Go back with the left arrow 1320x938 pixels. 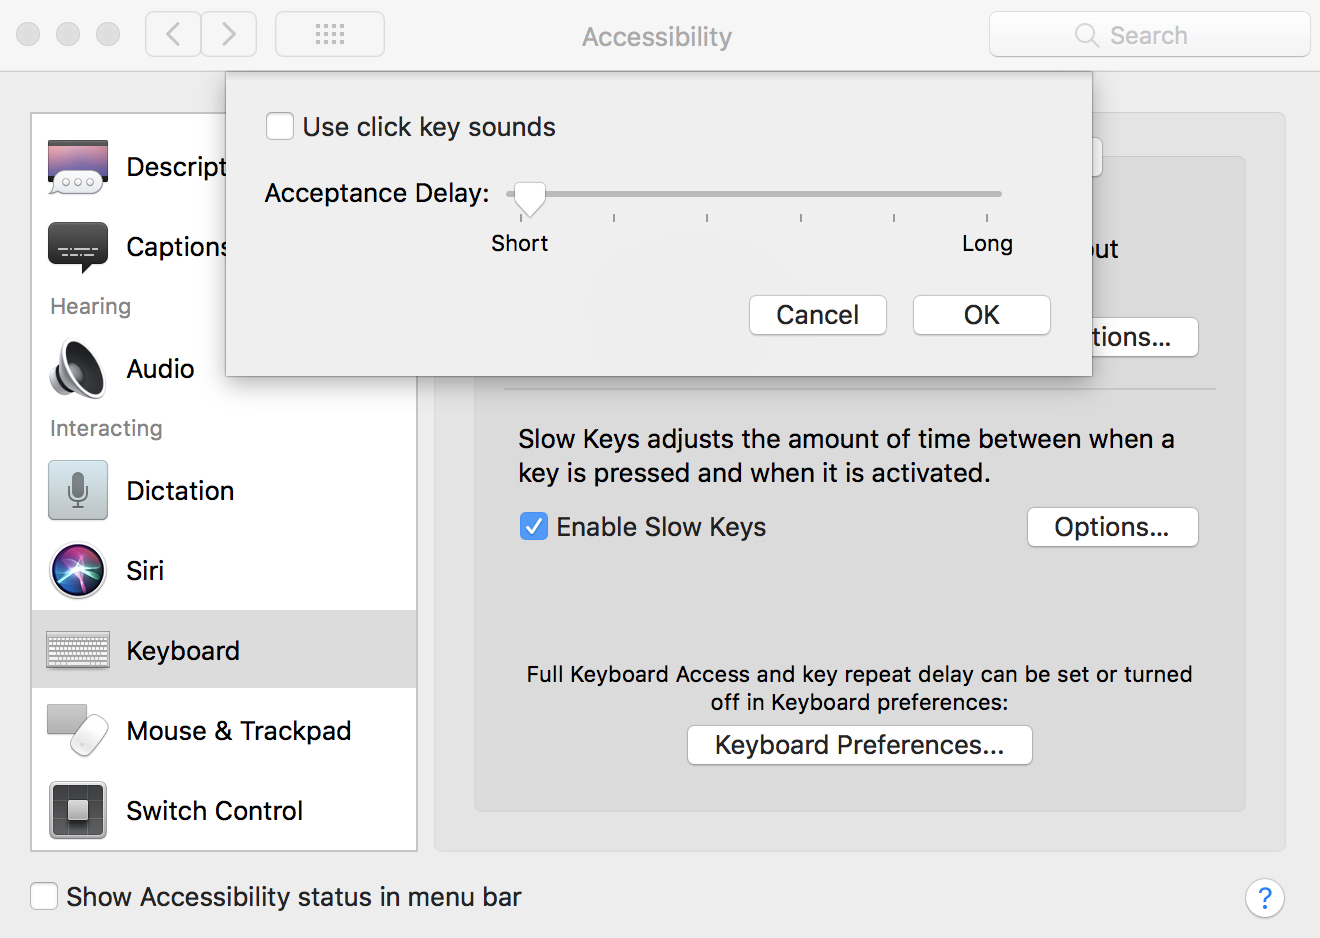pyautogui.click(x=173, y=35)
